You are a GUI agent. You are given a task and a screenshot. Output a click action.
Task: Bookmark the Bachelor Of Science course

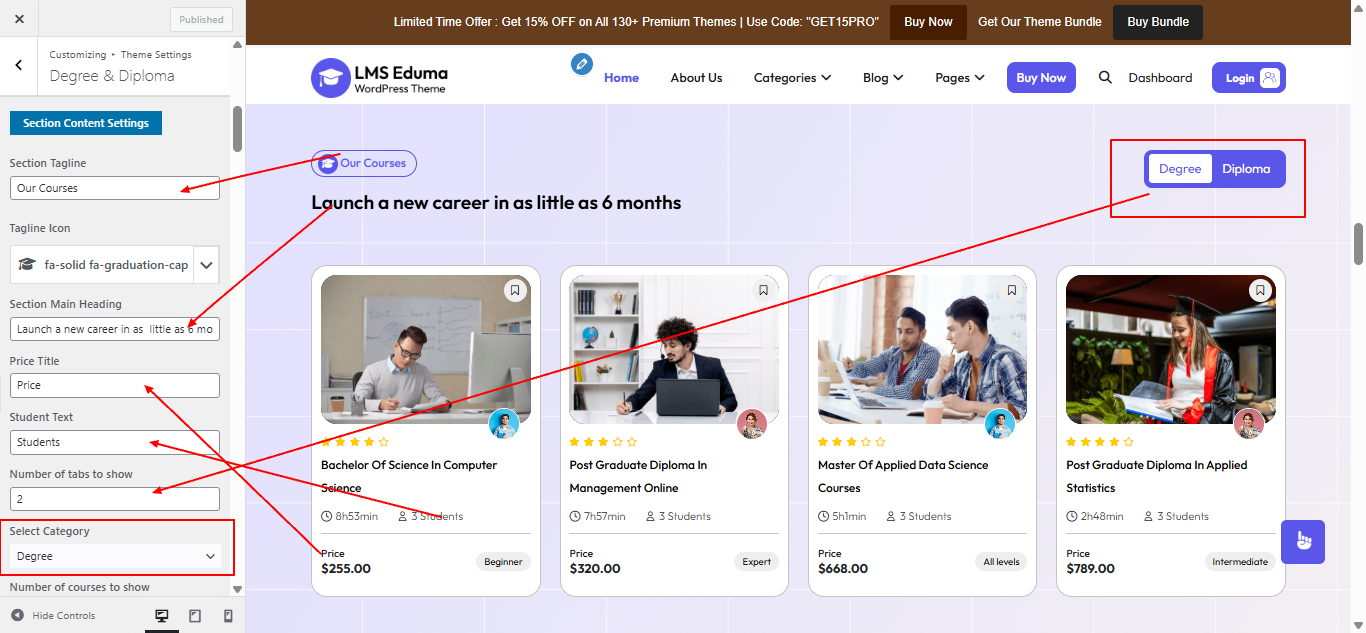pyautogui.click(x=514, y=290)
